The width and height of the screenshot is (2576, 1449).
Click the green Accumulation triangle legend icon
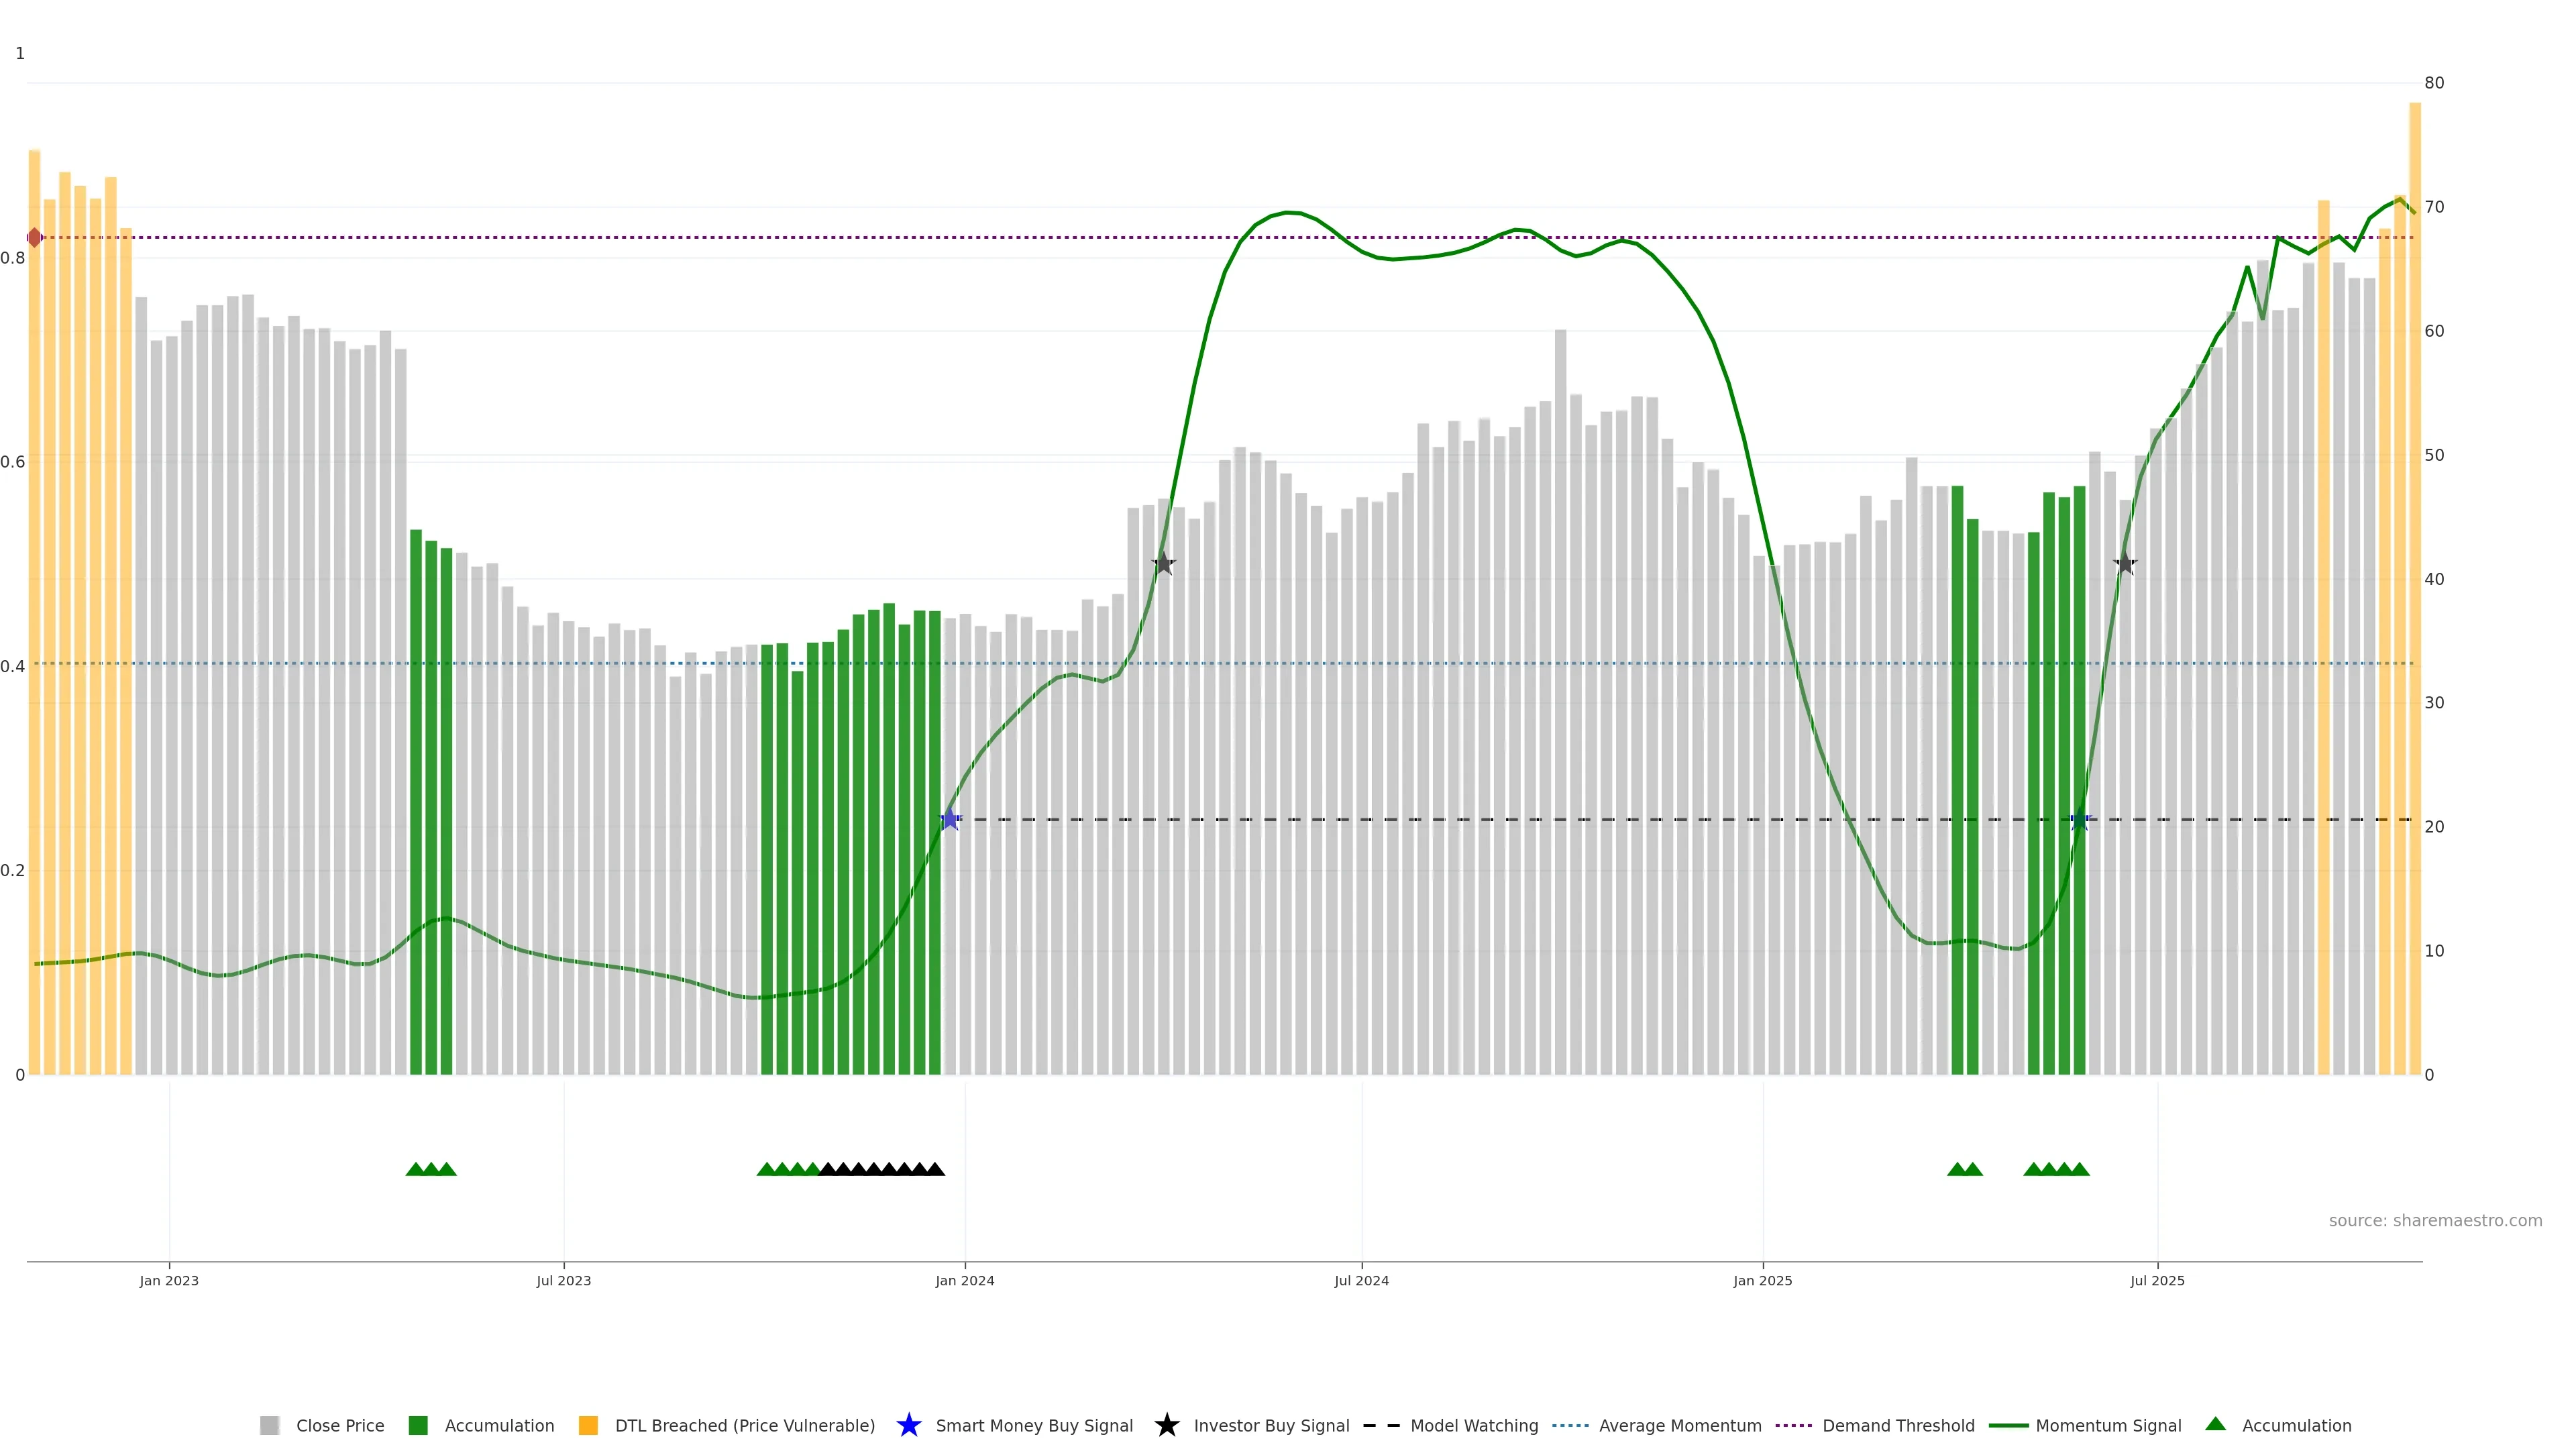pyautogui.click(x=2215, y=1424)
